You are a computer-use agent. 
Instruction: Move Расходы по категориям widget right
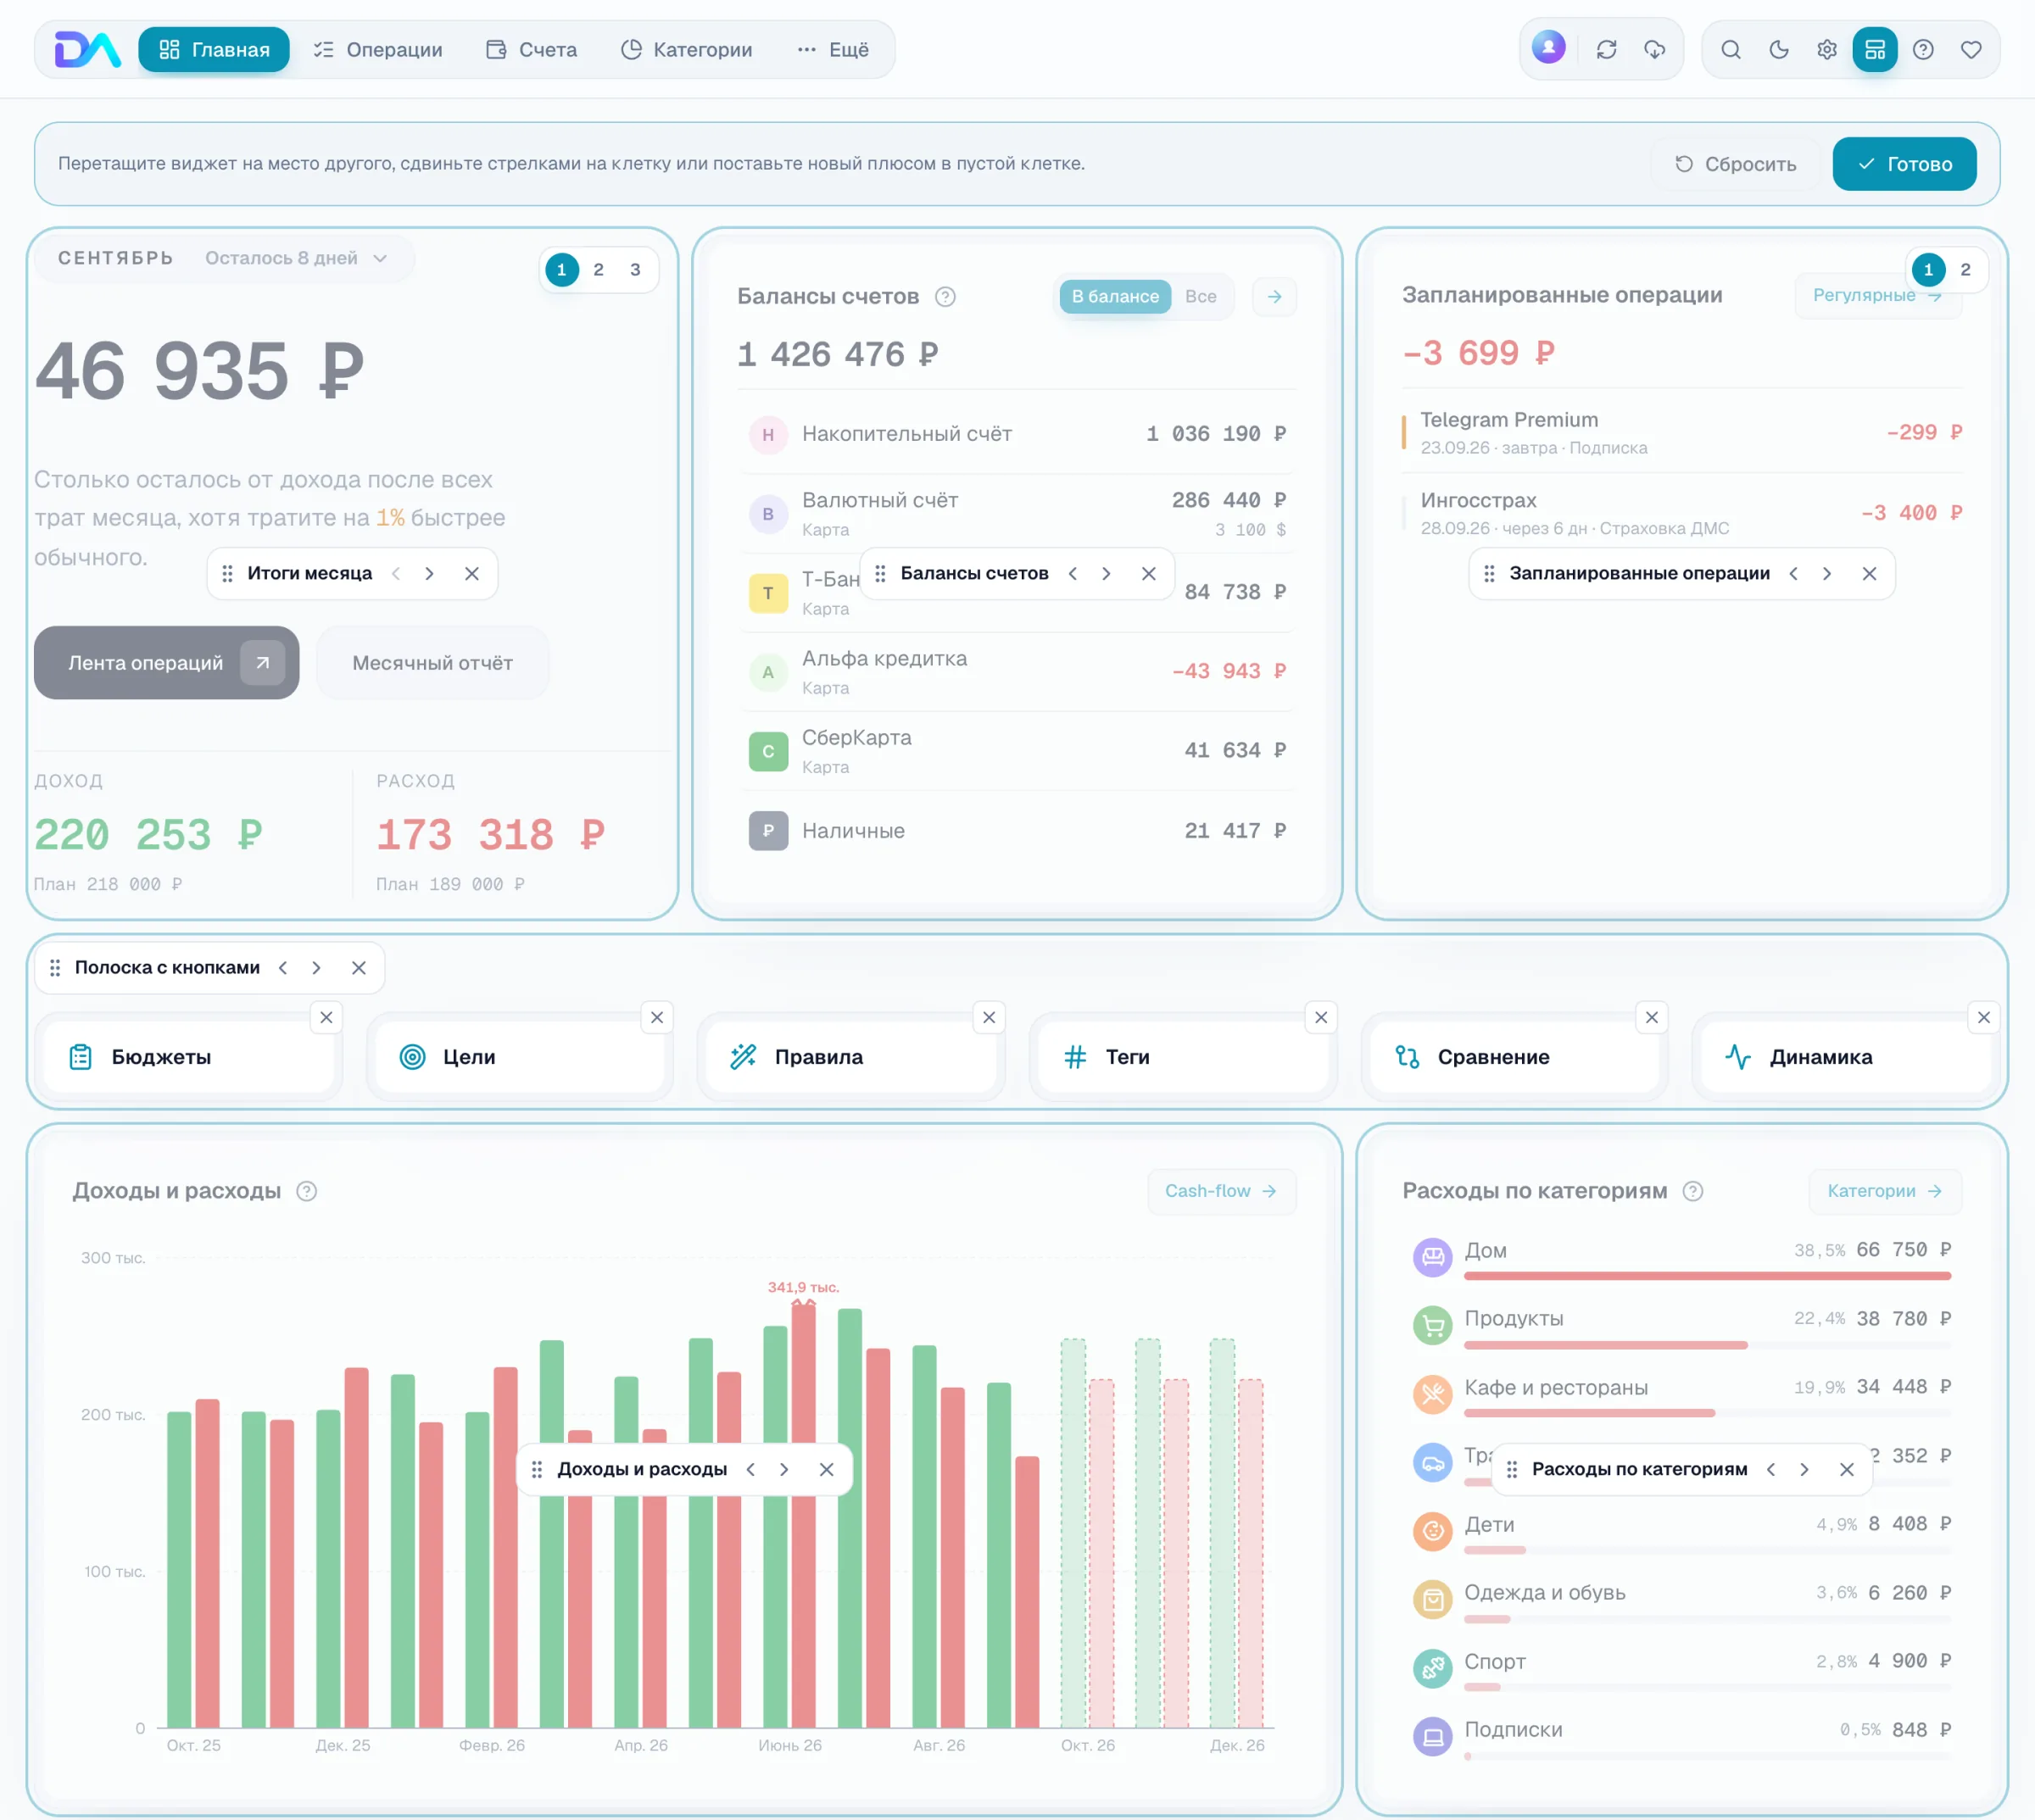tap(1804, 1469)
